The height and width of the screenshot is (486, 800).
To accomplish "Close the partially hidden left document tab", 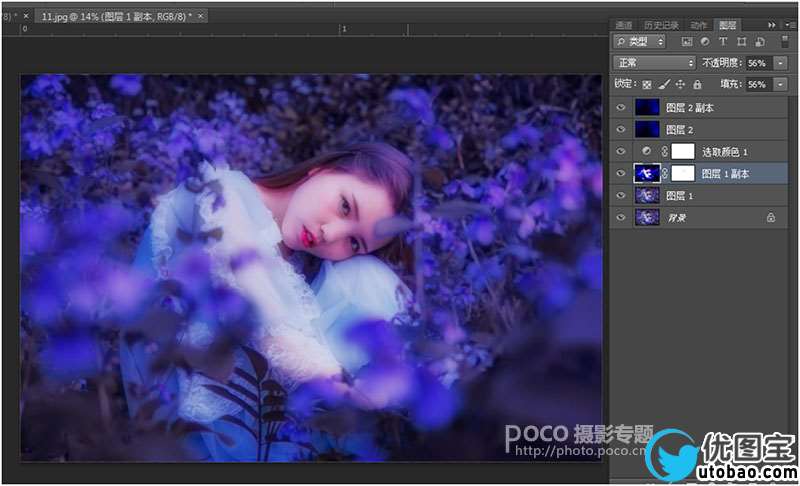I will pos(26,16).
